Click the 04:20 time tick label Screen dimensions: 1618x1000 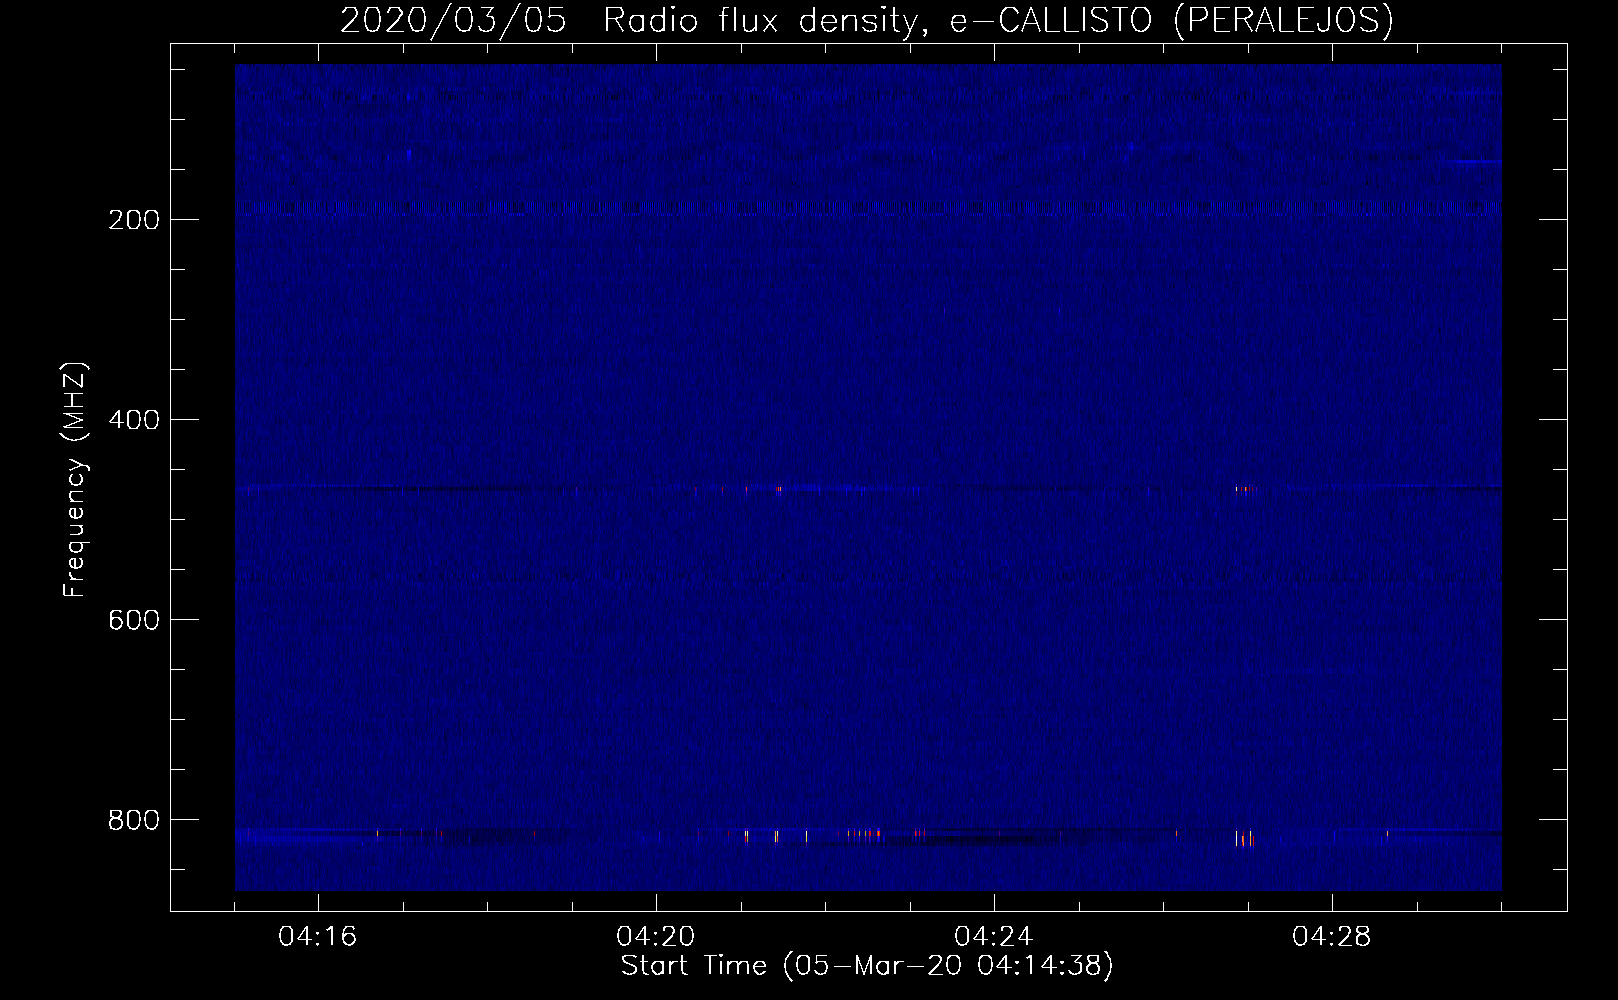(656, 937)
